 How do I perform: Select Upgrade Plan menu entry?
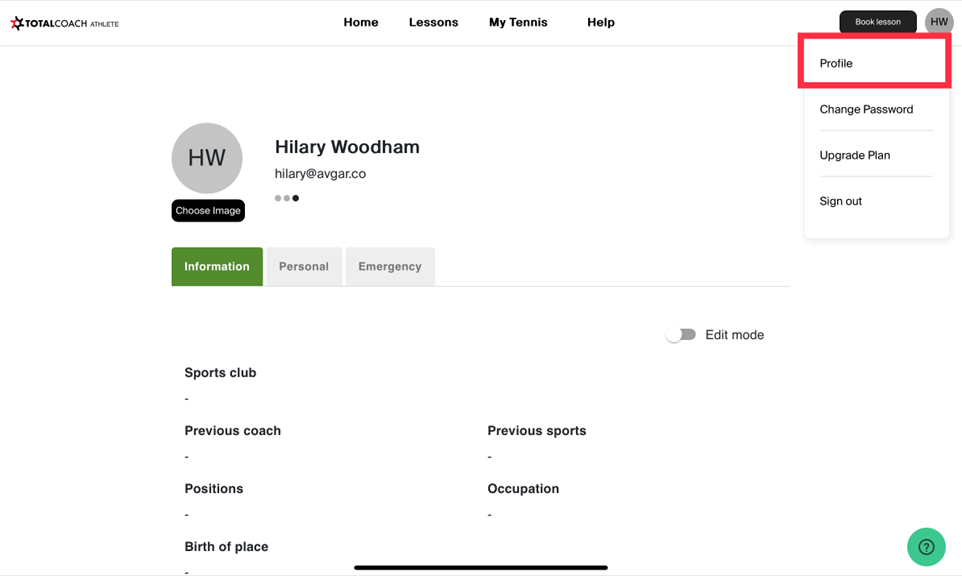[x=855, y=155]
